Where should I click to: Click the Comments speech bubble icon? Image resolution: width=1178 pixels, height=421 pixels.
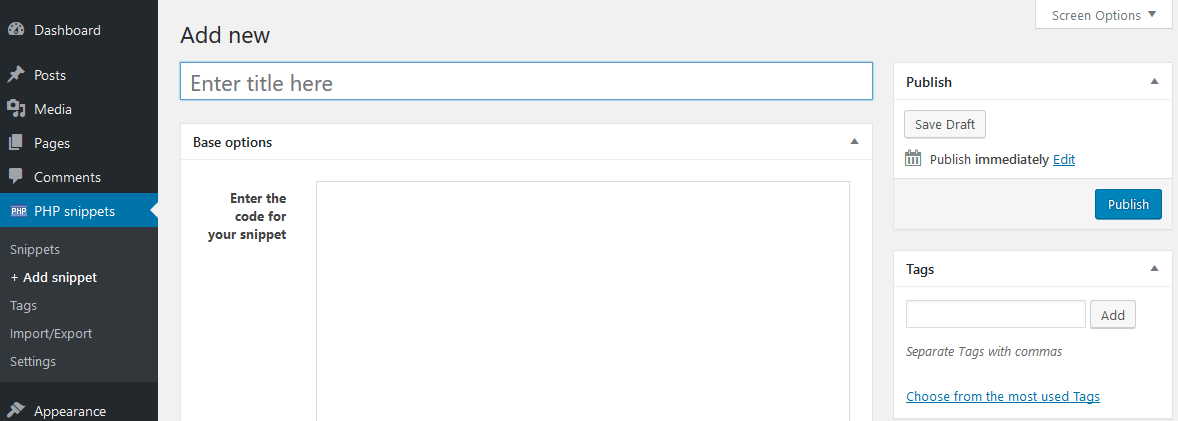tap(16, 177)
